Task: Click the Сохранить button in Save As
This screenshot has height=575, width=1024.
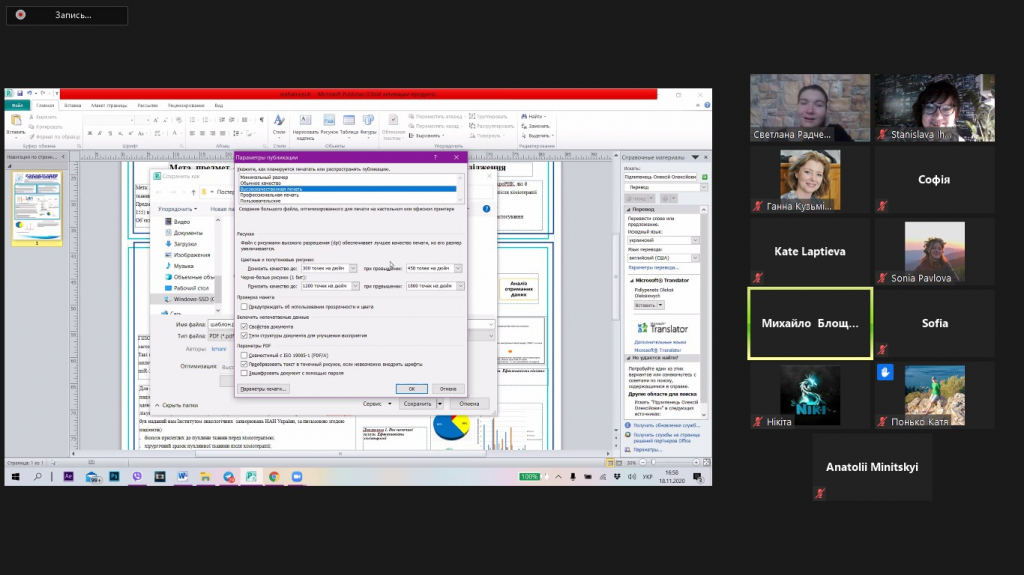Action: point(417,404)
